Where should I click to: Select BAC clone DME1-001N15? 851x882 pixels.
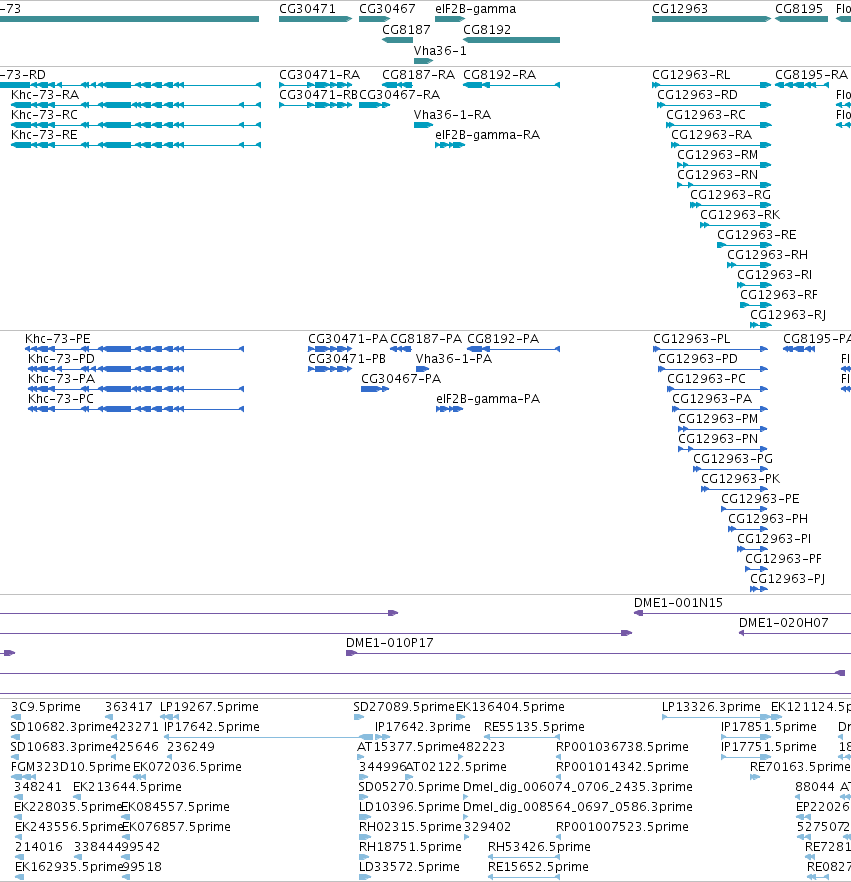click(678, 603)
